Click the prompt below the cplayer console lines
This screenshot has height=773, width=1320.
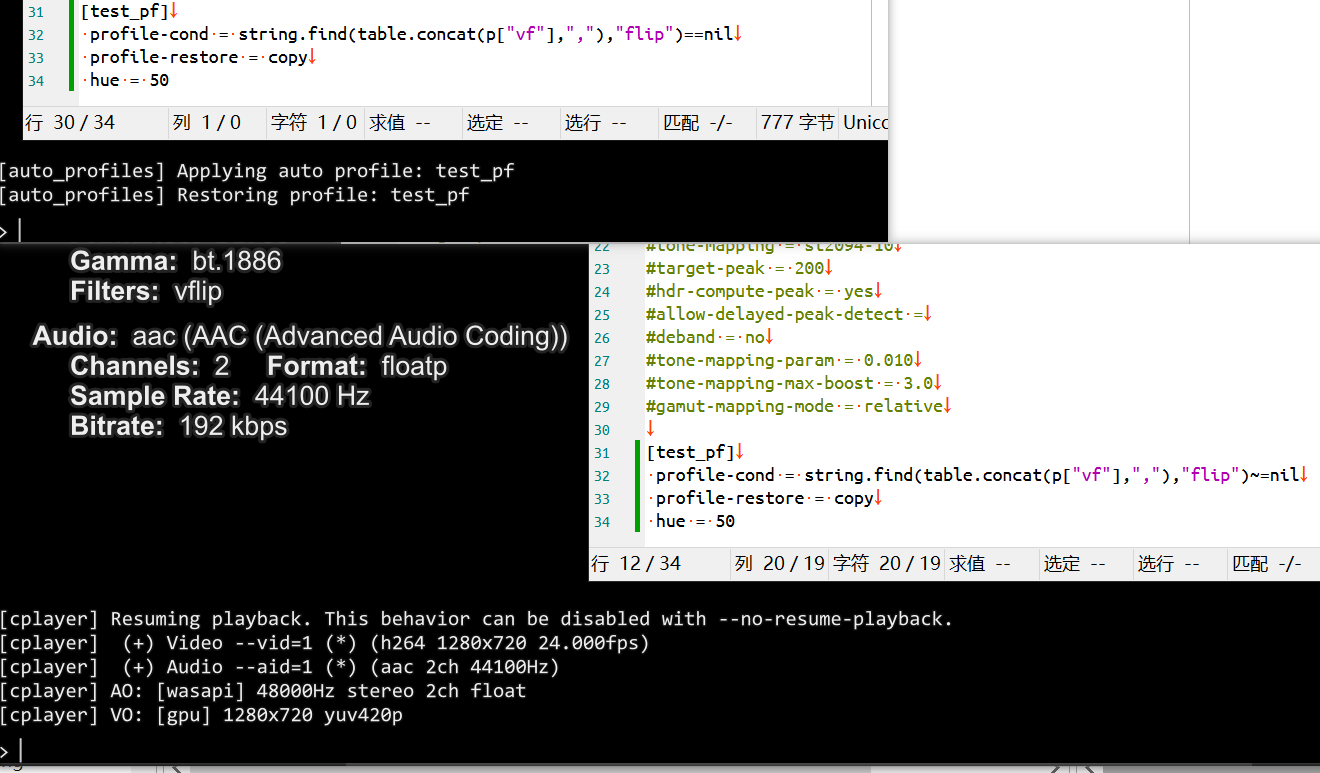10,751
